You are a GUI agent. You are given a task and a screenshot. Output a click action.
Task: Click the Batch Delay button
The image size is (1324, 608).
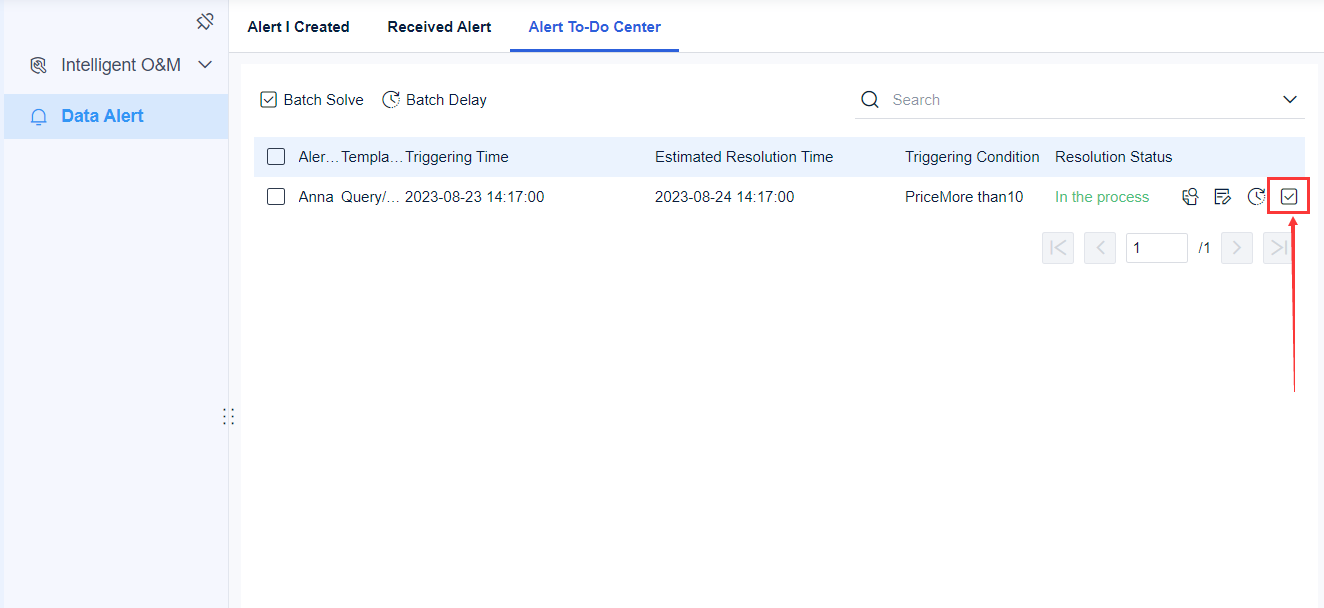(x=434, y=99)
